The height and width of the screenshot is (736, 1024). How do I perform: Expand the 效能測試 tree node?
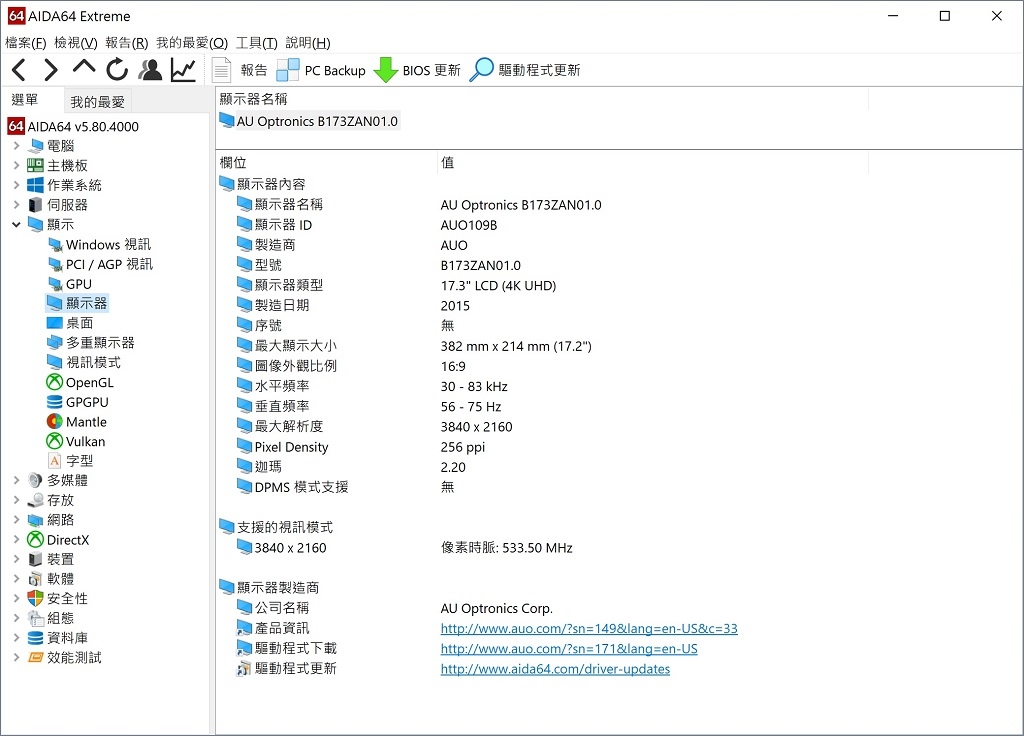[16, 658]
